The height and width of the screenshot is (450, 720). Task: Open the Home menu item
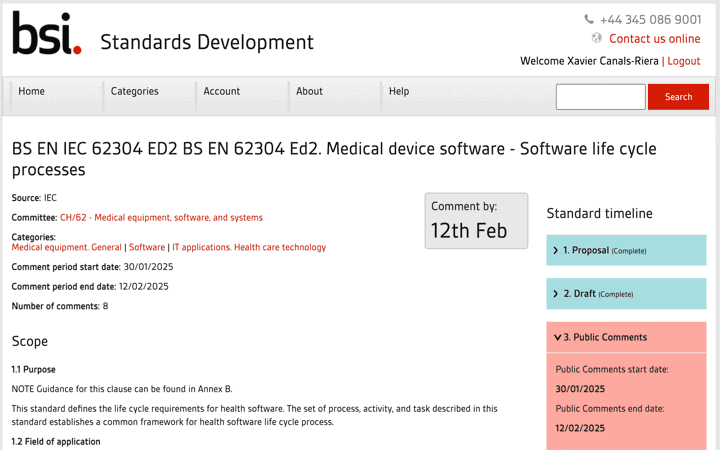pyautogui.click(x=31, y=91)
